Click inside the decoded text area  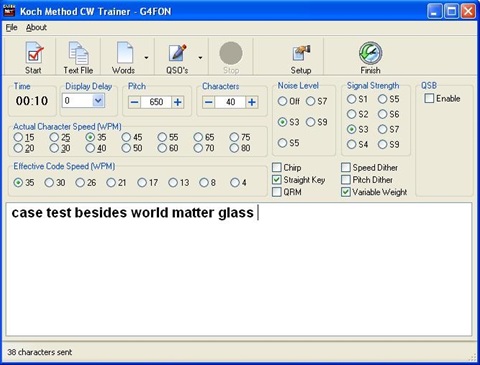pos(239,269)
